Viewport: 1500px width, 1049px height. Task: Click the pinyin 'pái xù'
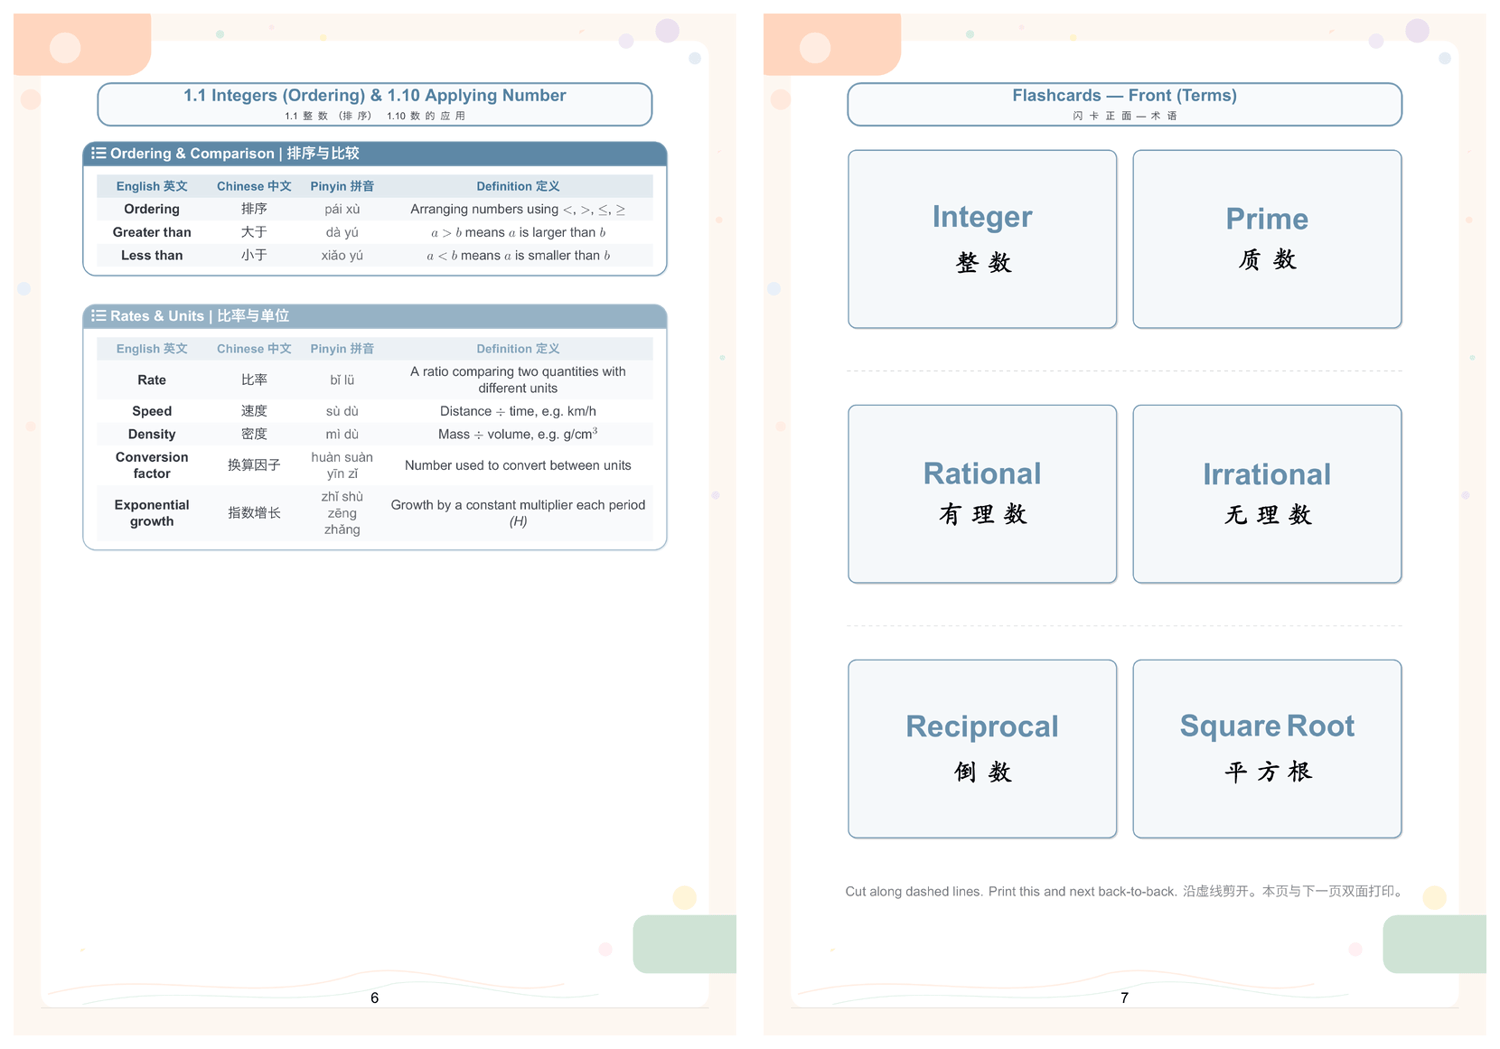[x=342, y=209]
